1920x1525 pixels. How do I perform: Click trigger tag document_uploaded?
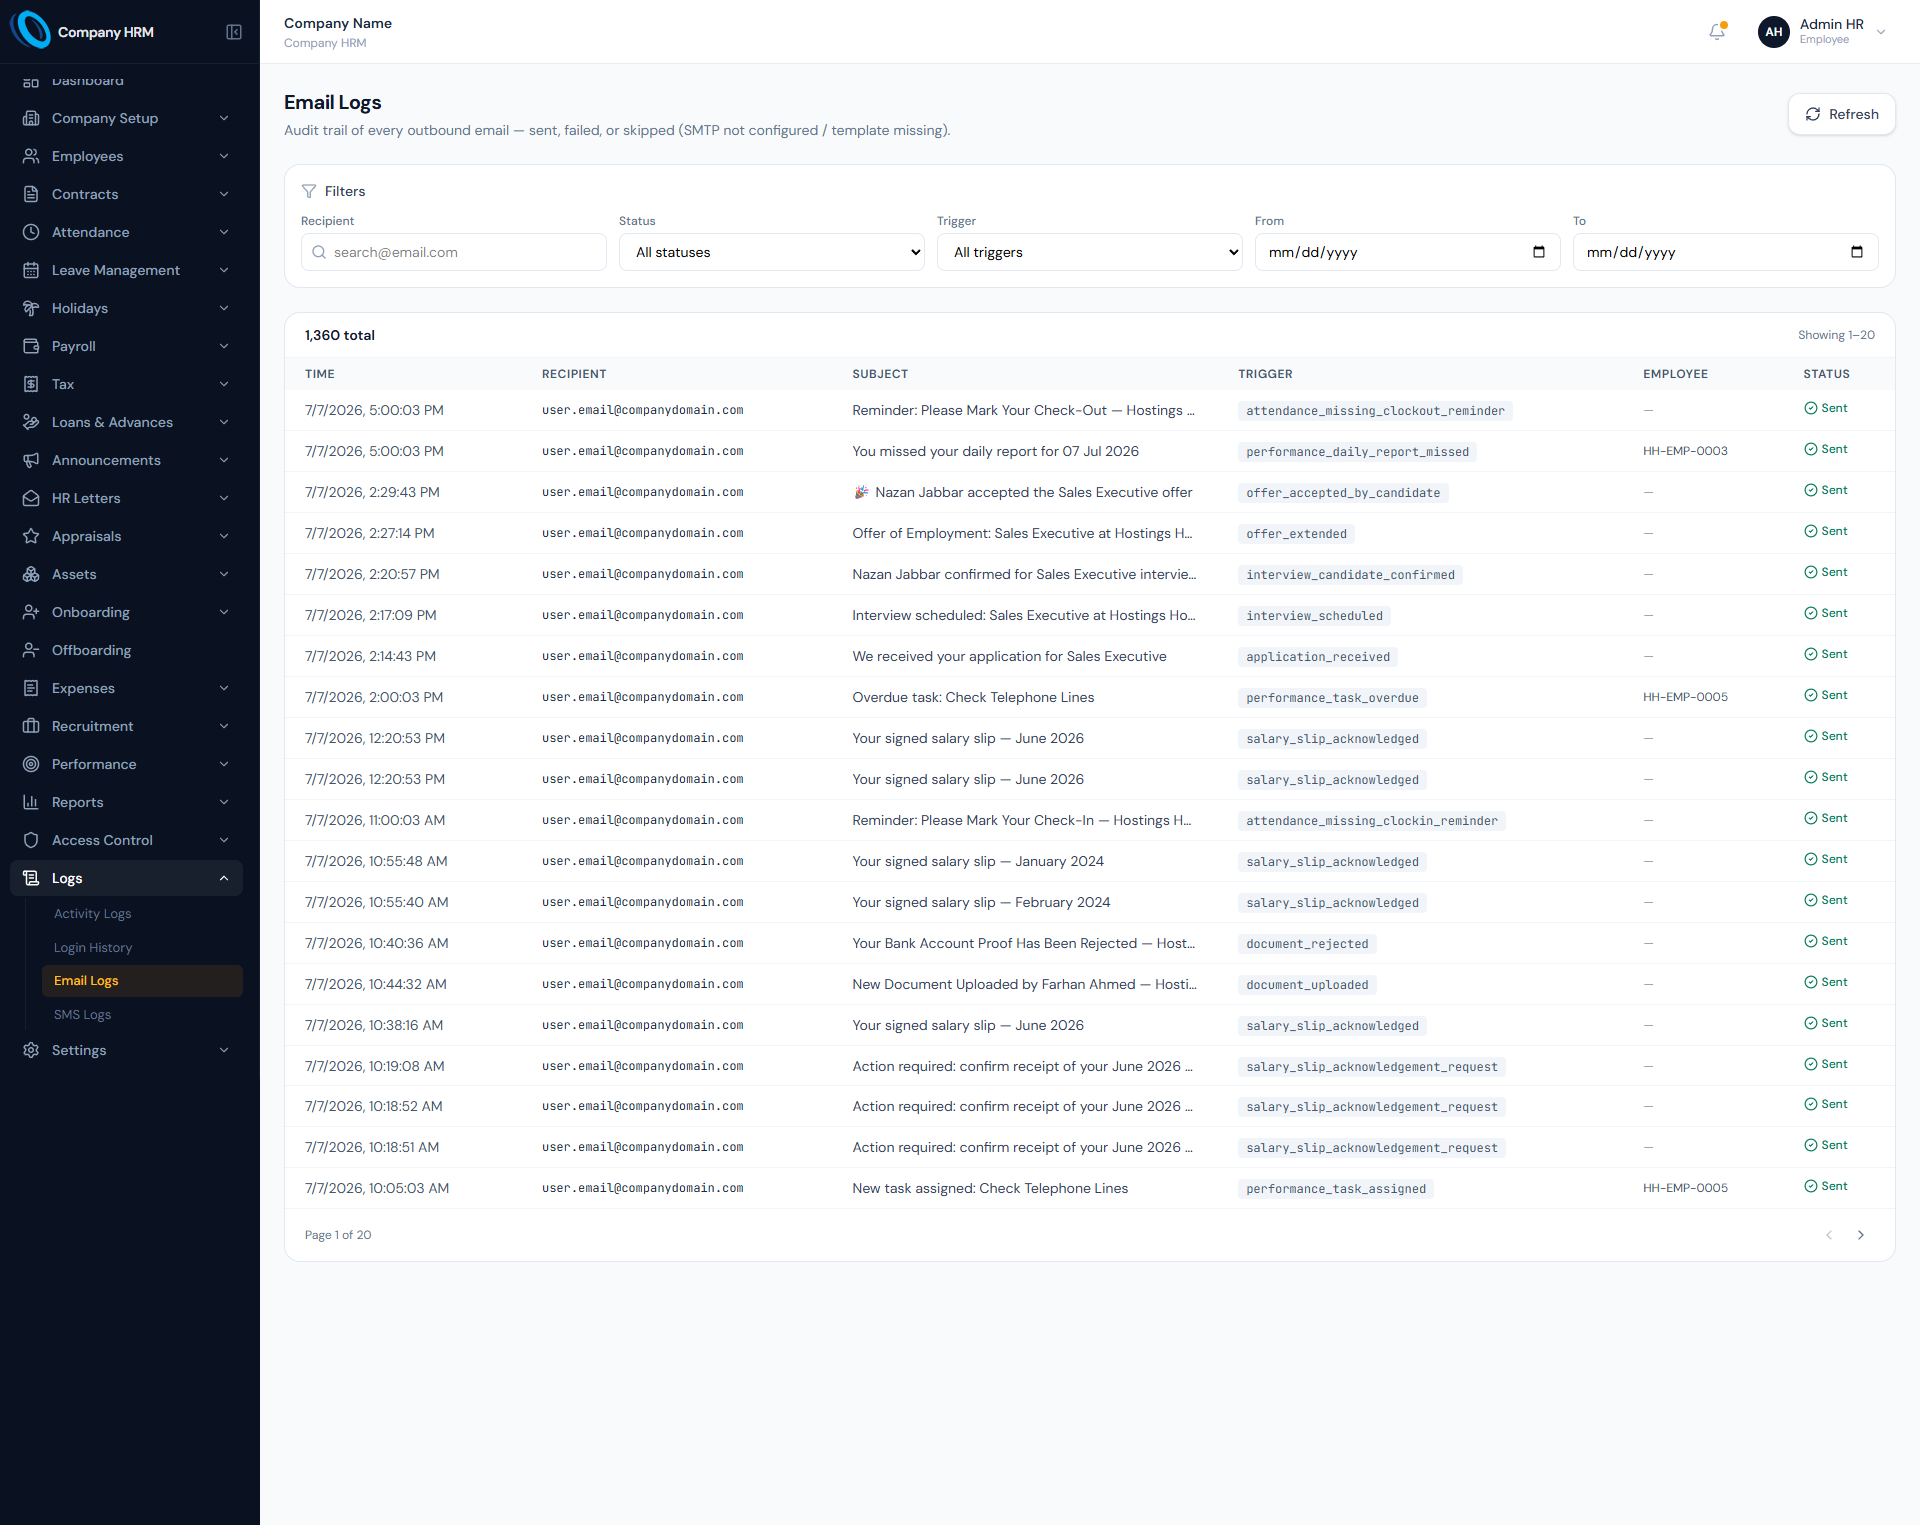1307,985
